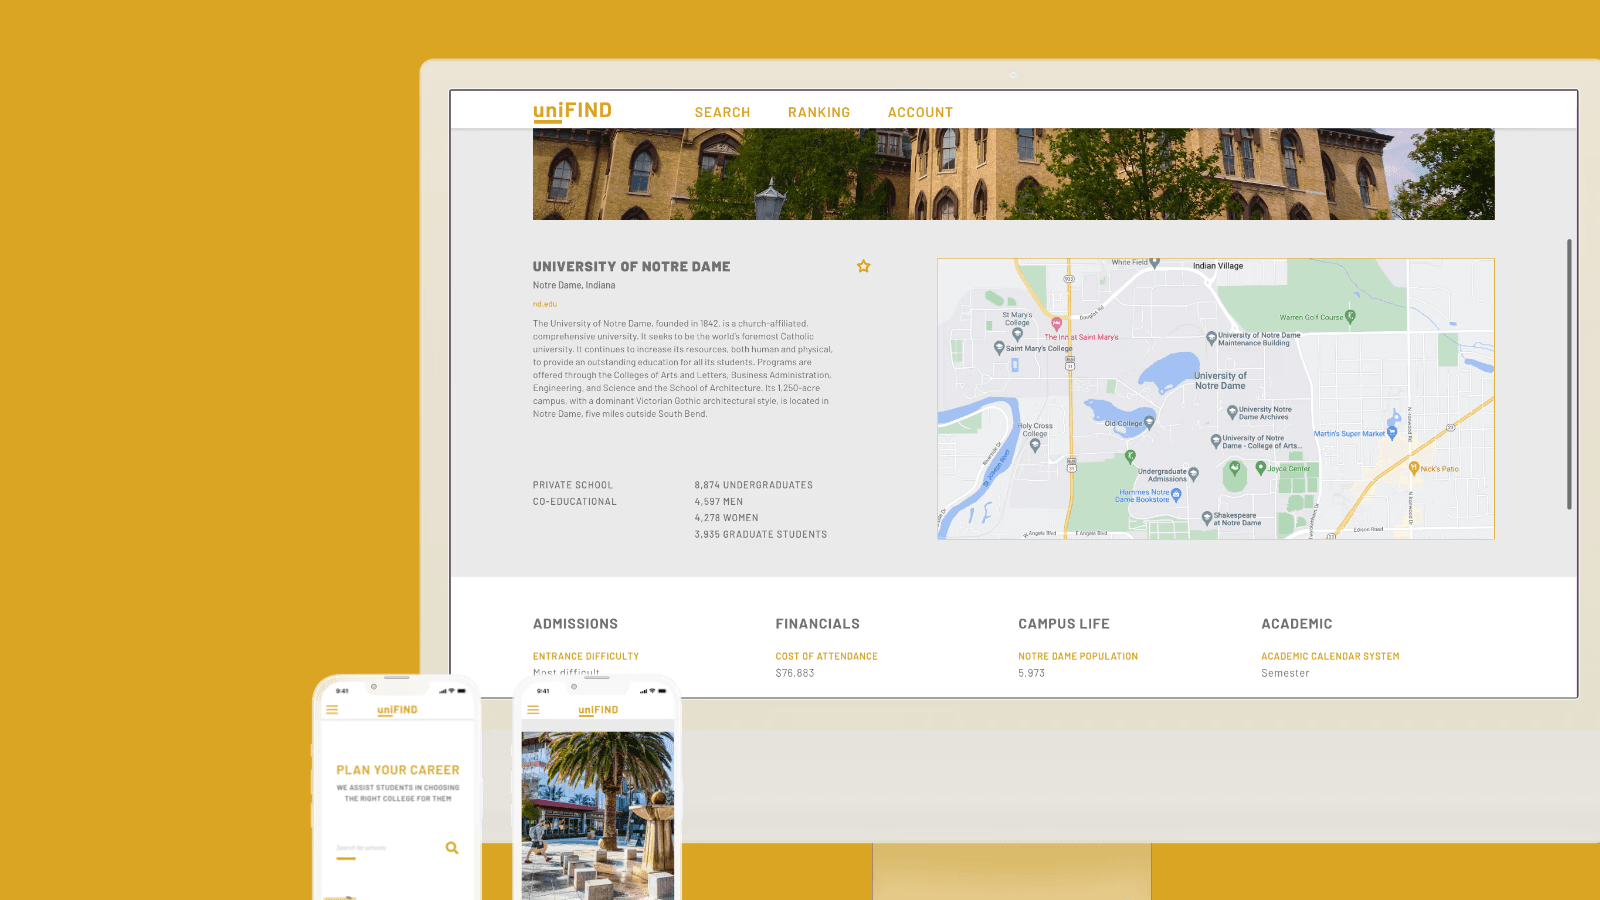
Task: Click the Holy Cross College map pin
Action: point(1035,445)
